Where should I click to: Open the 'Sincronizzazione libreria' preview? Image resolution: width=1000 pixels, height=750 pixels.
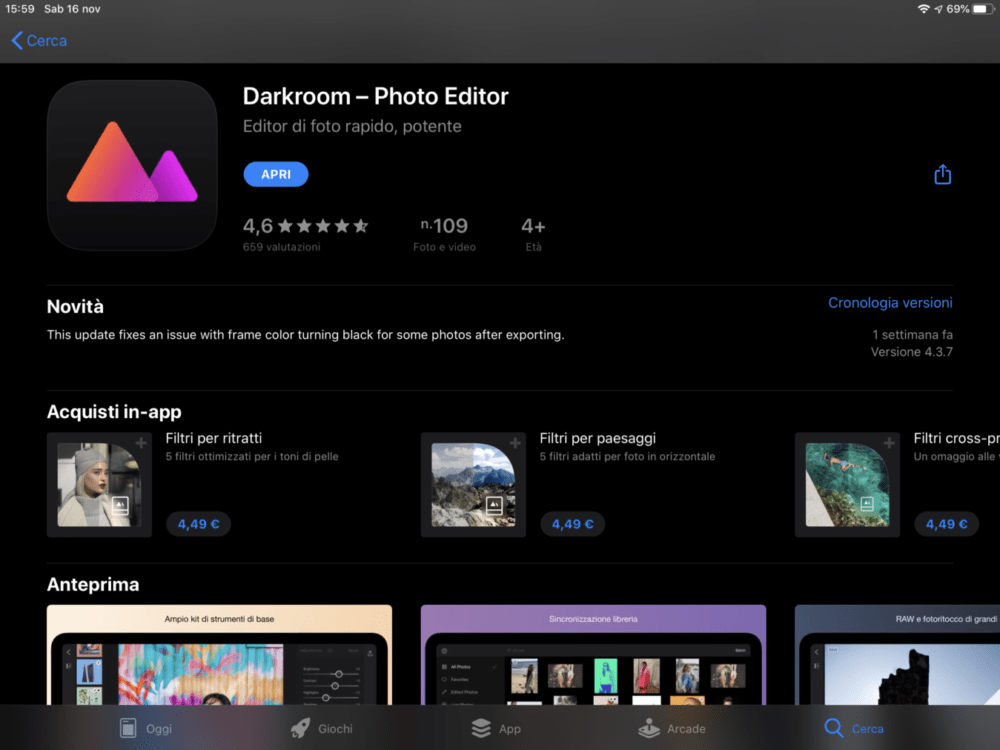pyautogui.click(x=593, y=655)
